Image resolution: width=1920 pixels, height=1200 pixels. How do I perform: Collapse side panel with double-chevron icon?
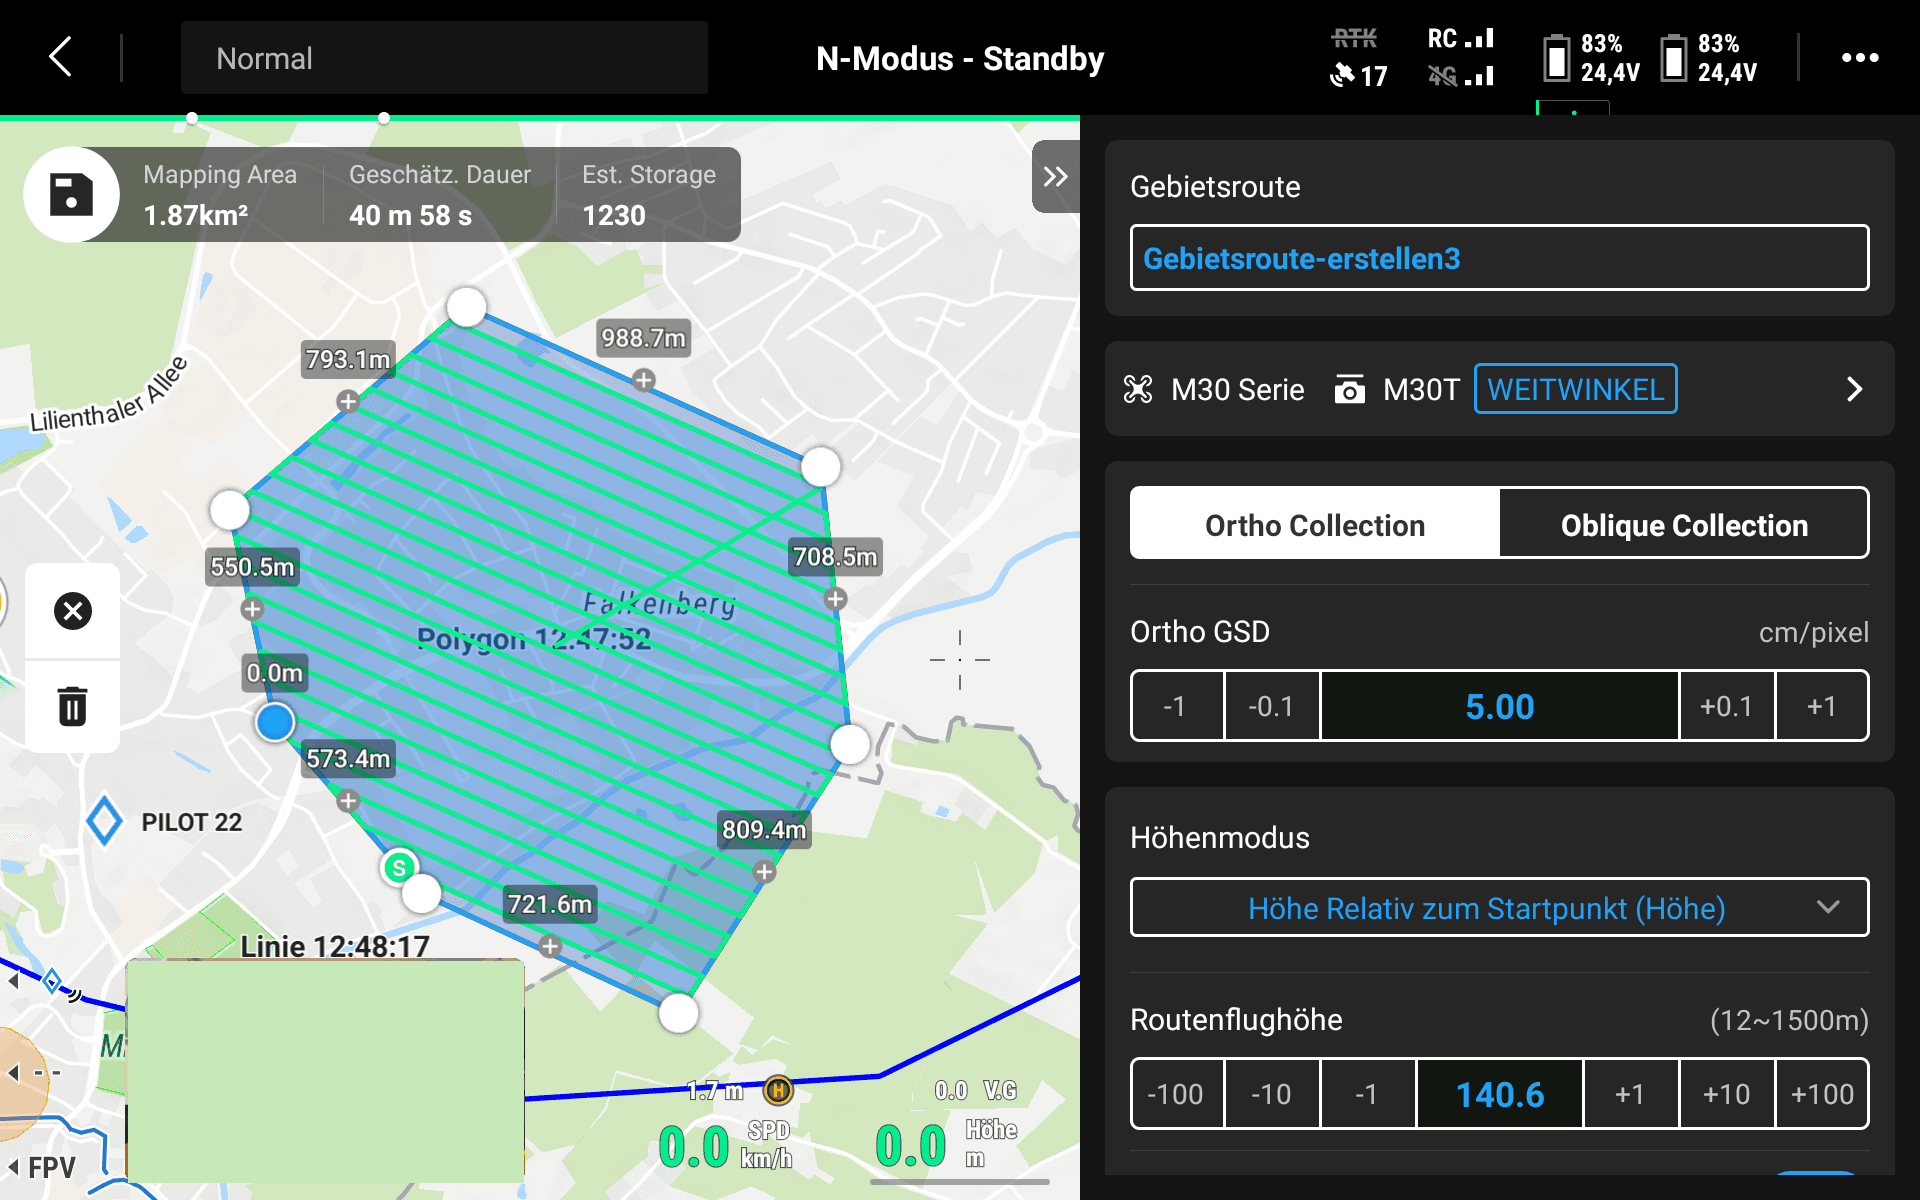(x=1055, y=177)
